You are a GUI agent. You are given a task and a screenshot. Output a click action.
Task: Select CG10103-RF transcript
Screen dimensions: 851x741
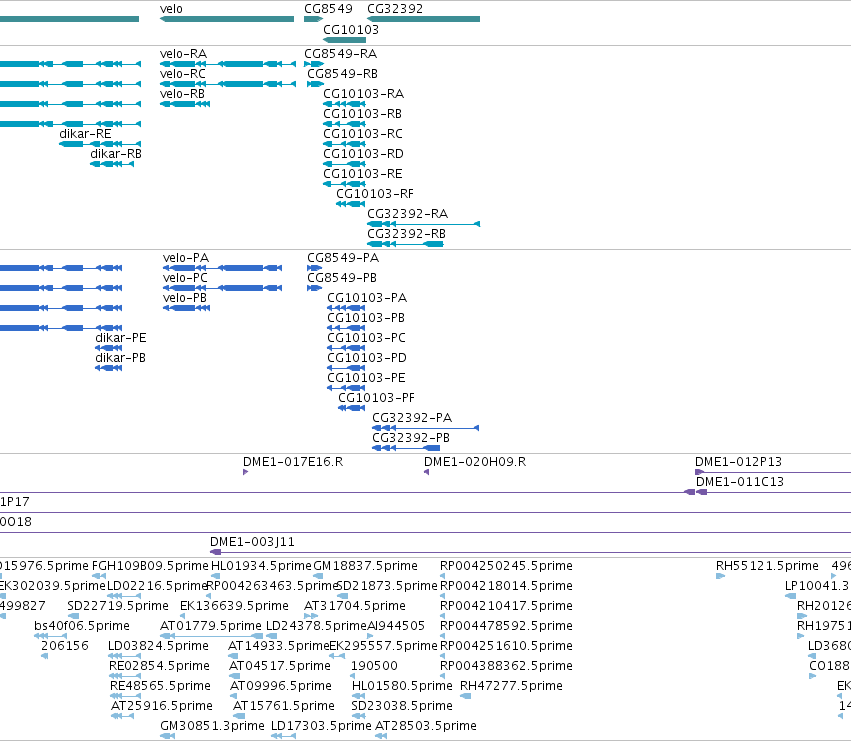[374, 194]
